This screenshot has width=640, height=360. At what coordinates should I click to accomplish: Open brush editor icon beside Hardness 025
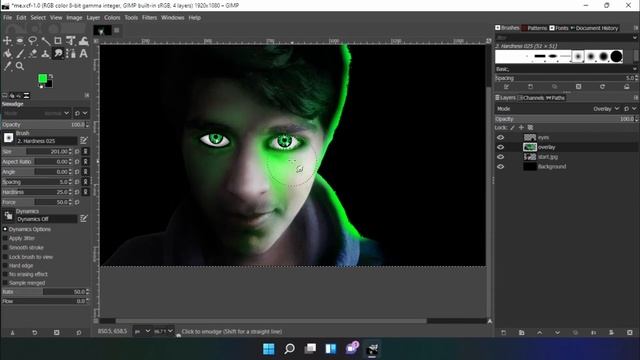pos(84,140)
